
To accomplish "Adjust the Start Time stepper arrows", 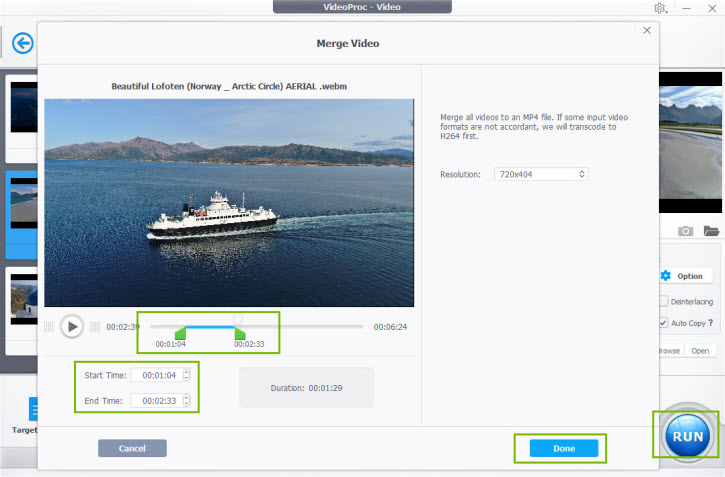I will point(186,375).
